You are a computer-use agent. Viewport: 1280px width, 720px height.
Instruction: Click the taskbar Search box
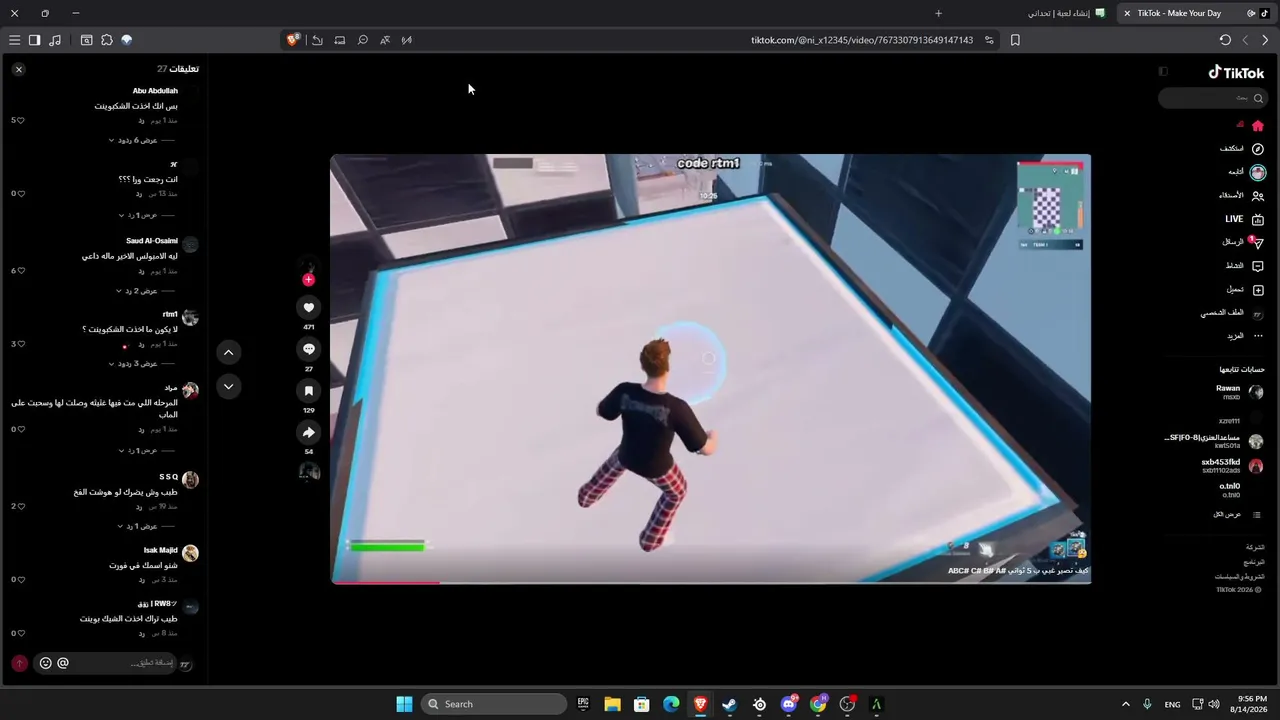[x=494, y=704]
